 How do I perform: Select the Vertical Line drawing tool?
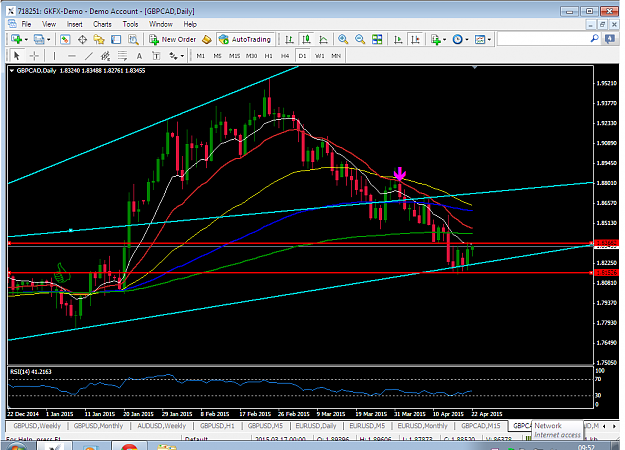point(55,56)
